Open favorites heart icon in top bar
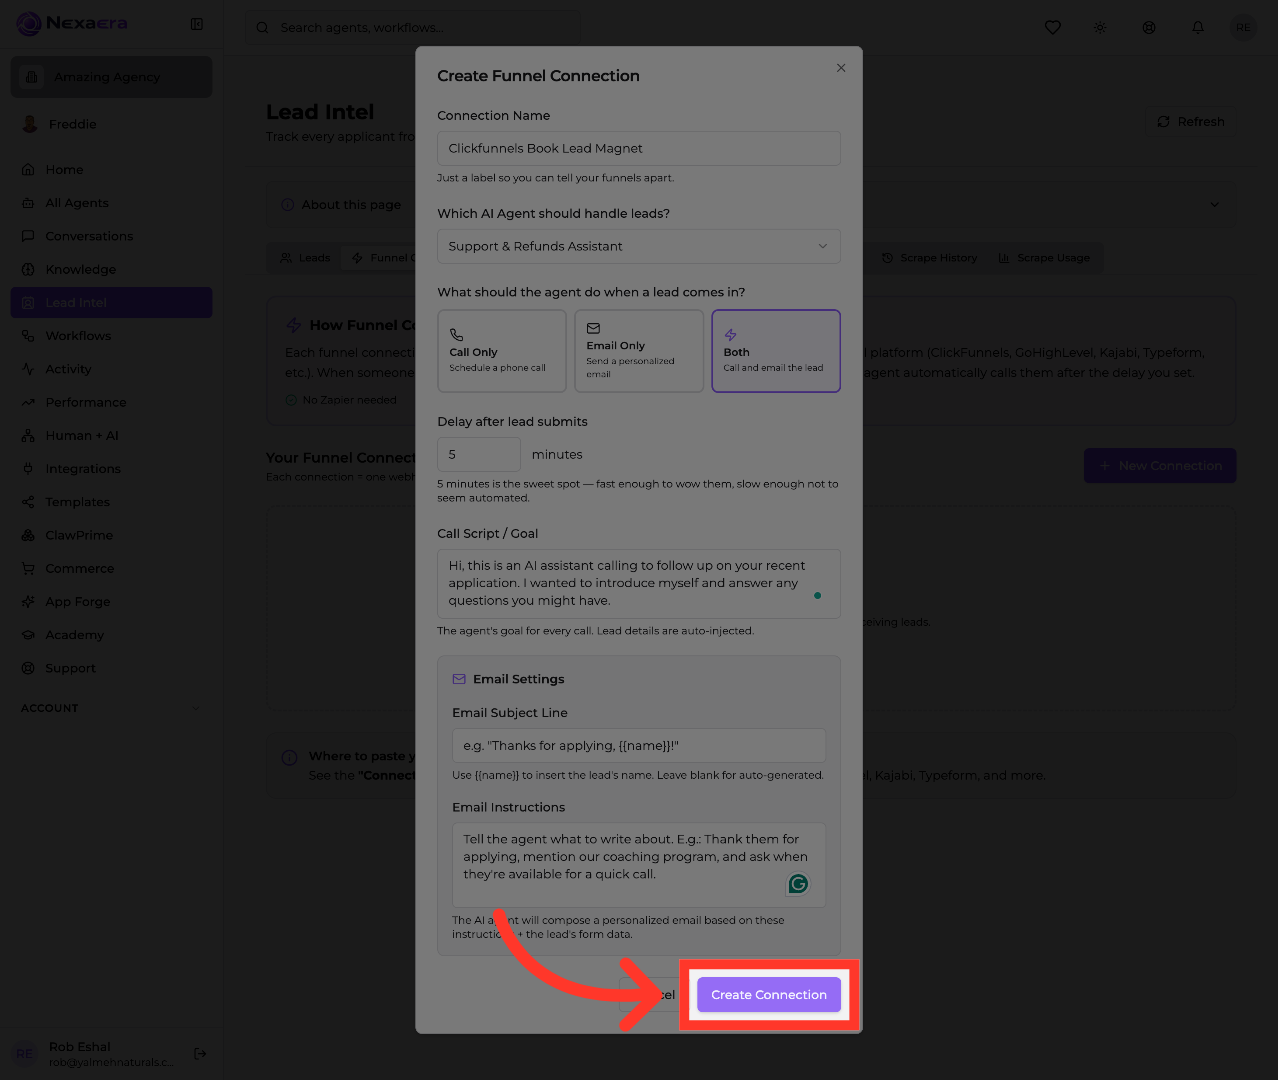Viewport: 1278px width, 1080px height. (1053, 28)
